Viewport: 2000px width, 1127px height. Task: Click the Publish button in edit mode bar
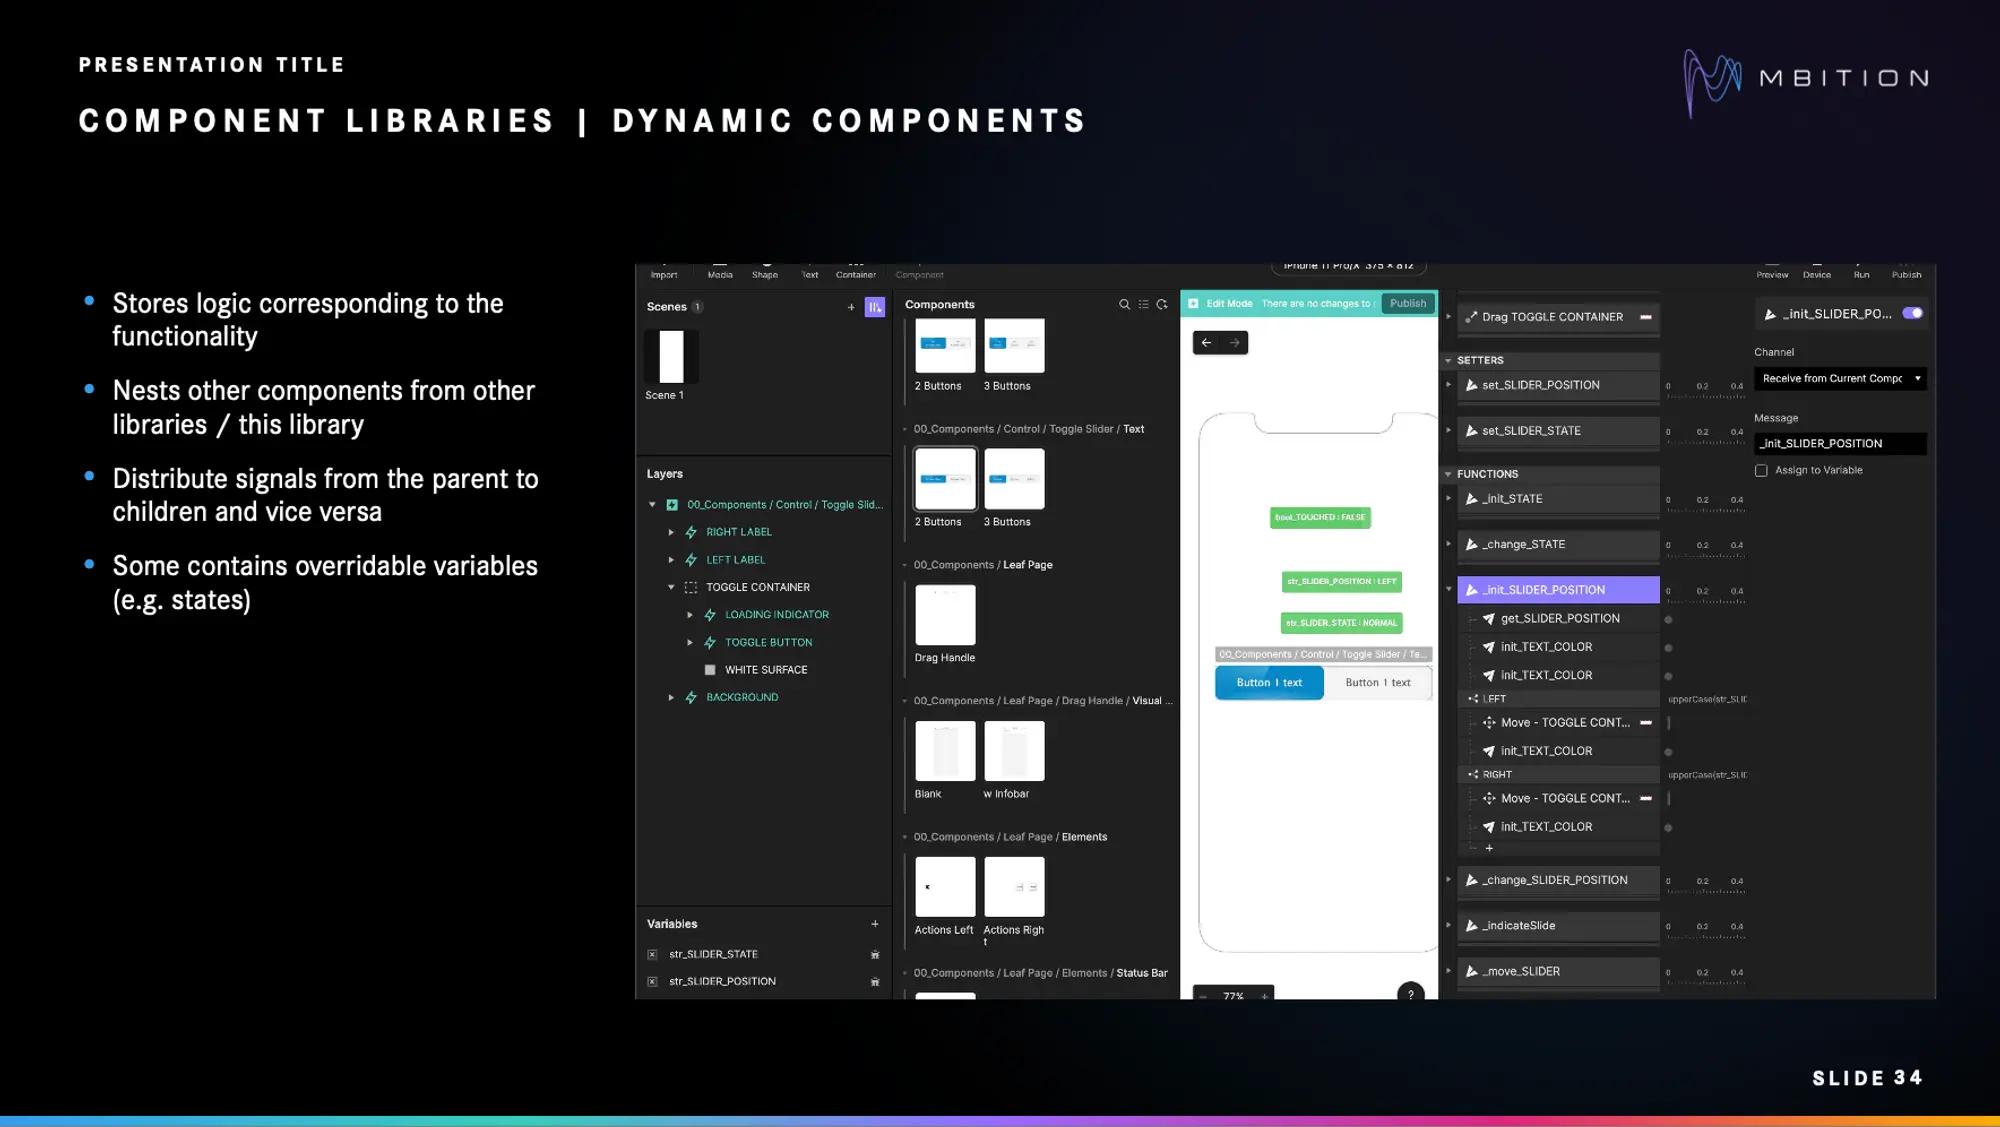click(1408, 302)
